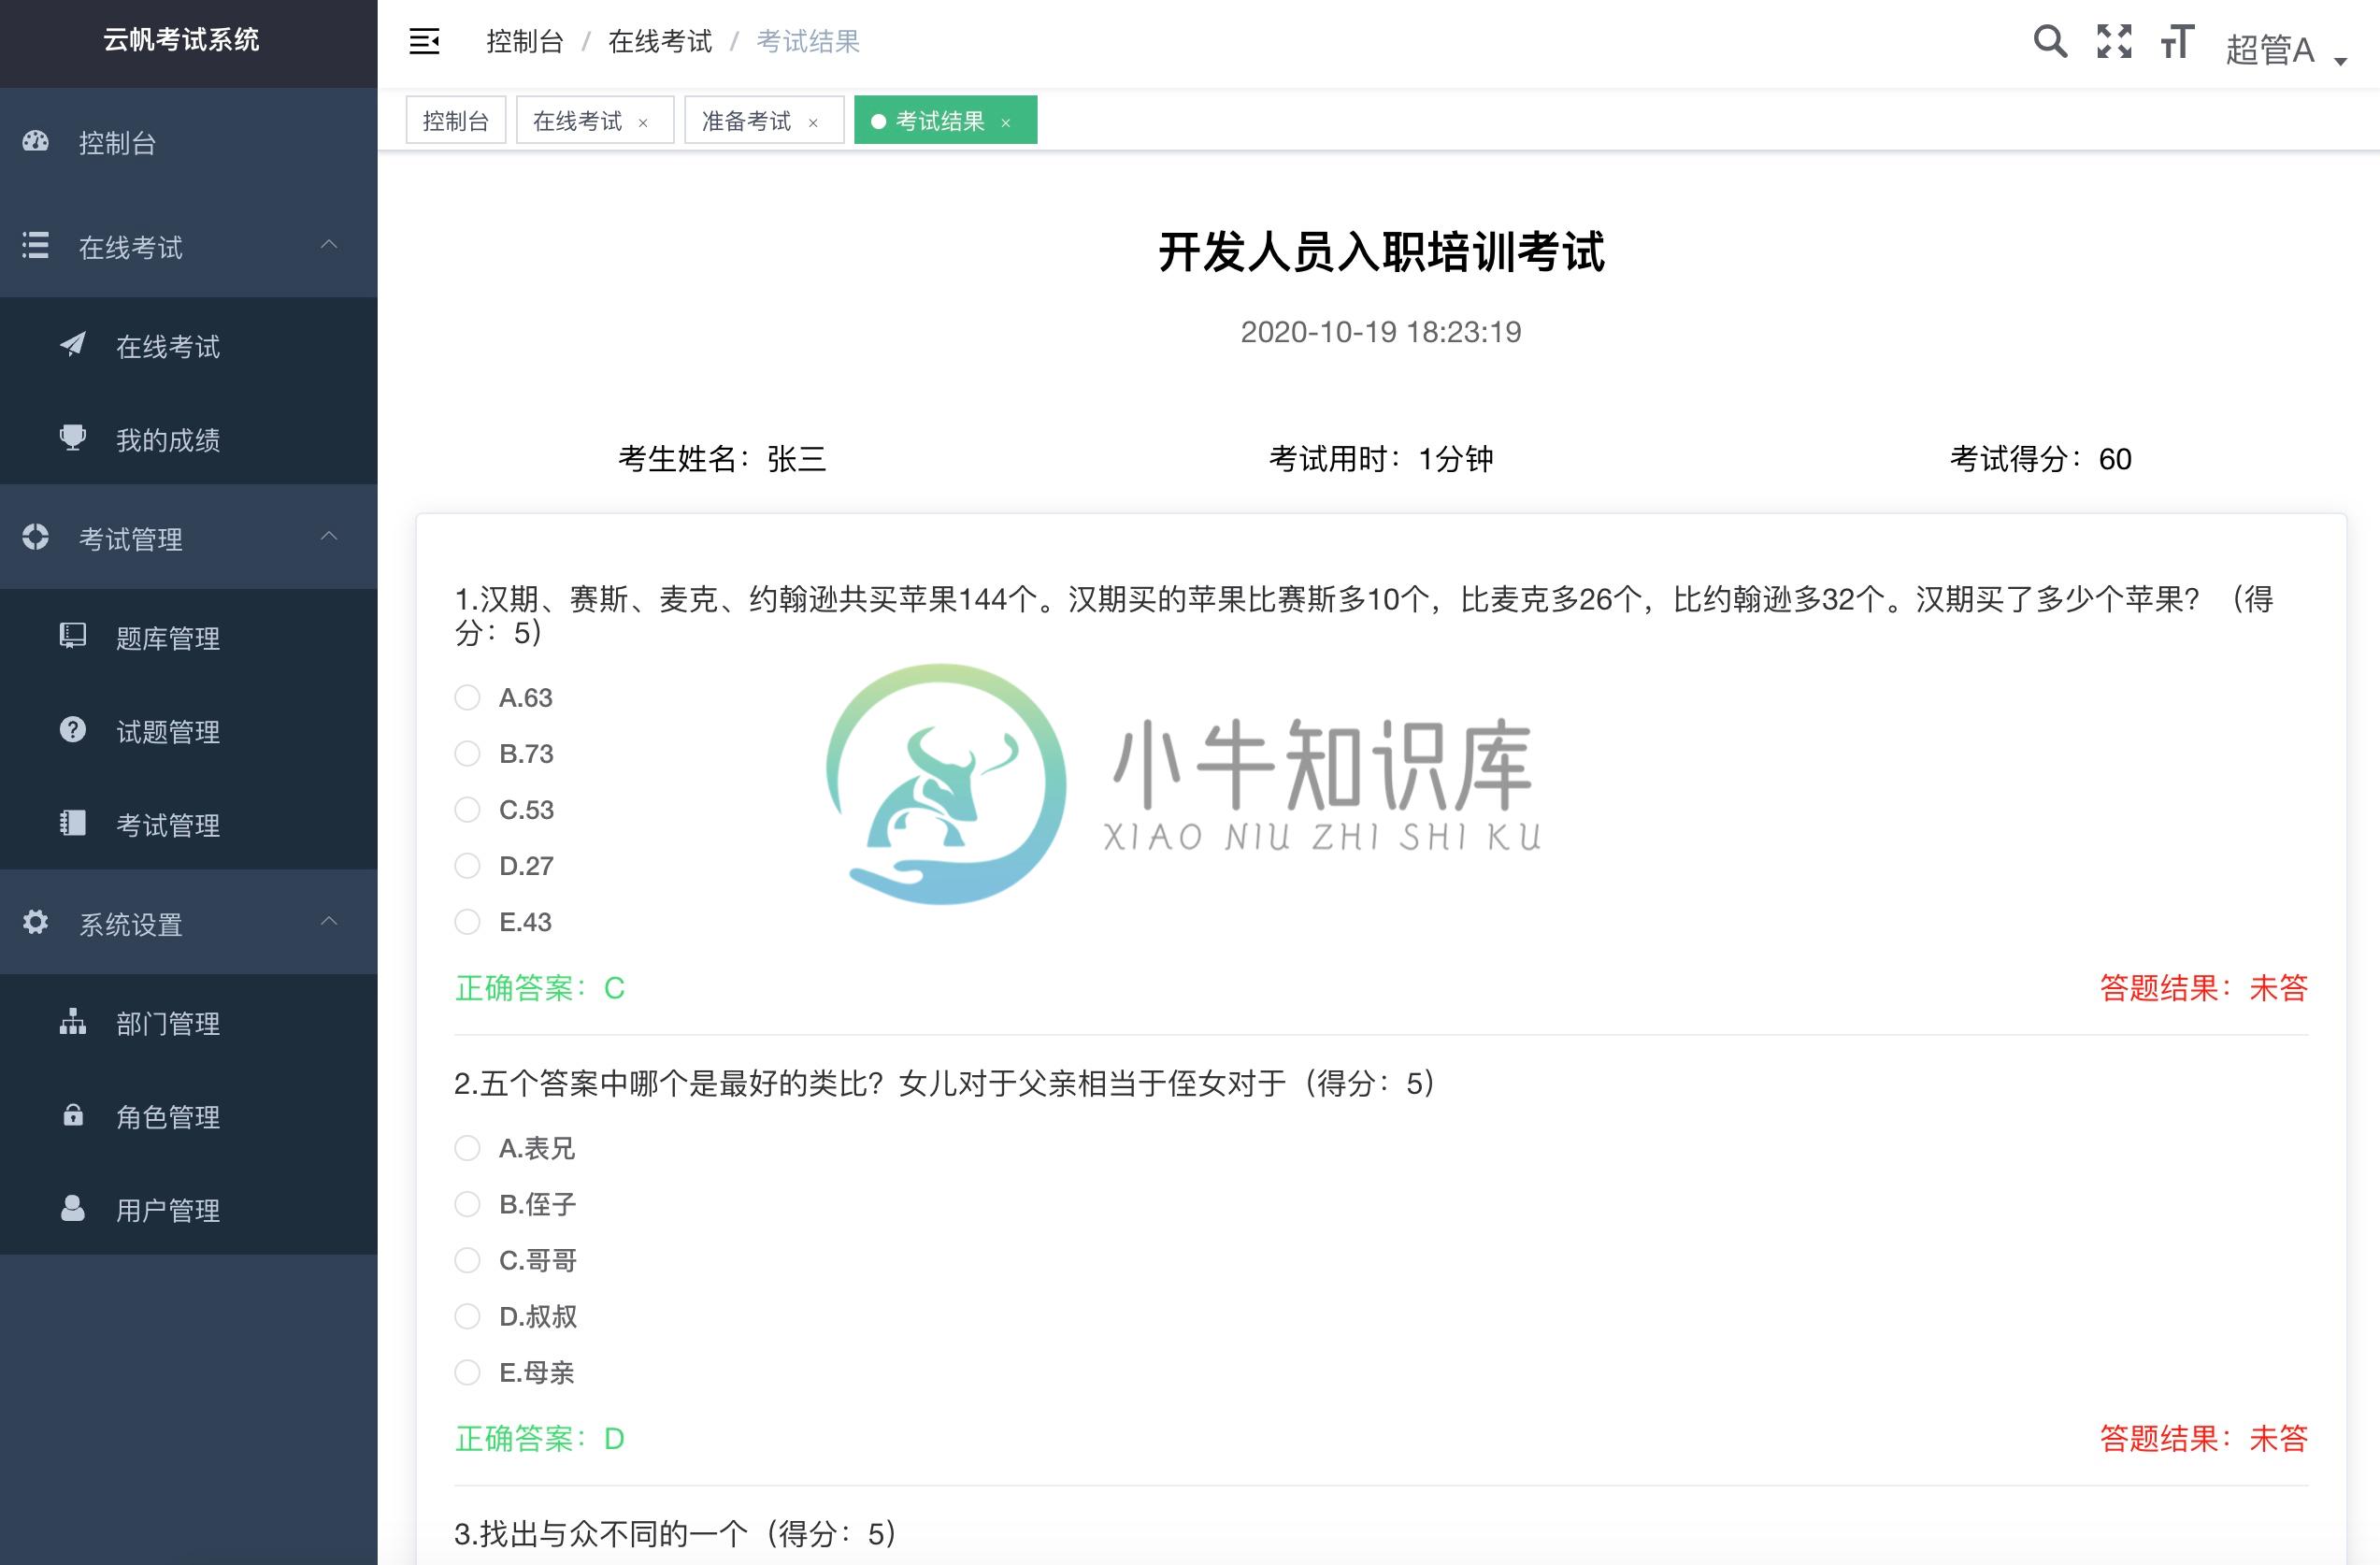This screenshot has height=1565, width=2380.
Task: Open 用户管理 in the sidebar
Action: tap(188, 1209)
